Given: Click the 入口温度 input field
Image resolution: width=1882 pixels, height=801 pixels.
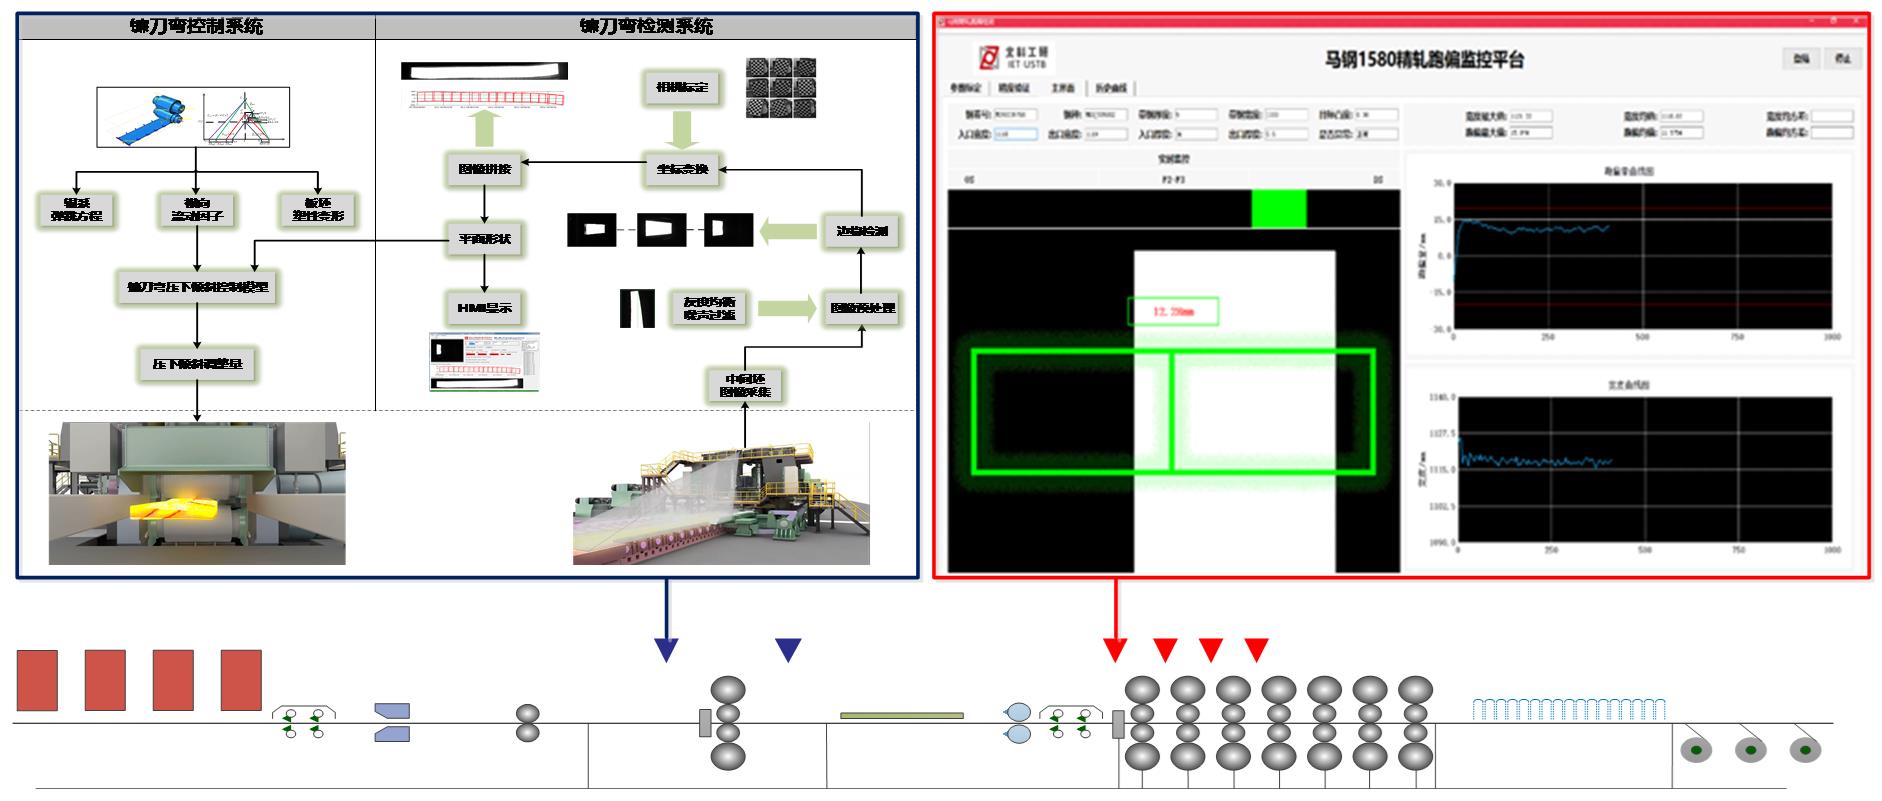Looking at the screenshot, I should tap(1017, 134).
